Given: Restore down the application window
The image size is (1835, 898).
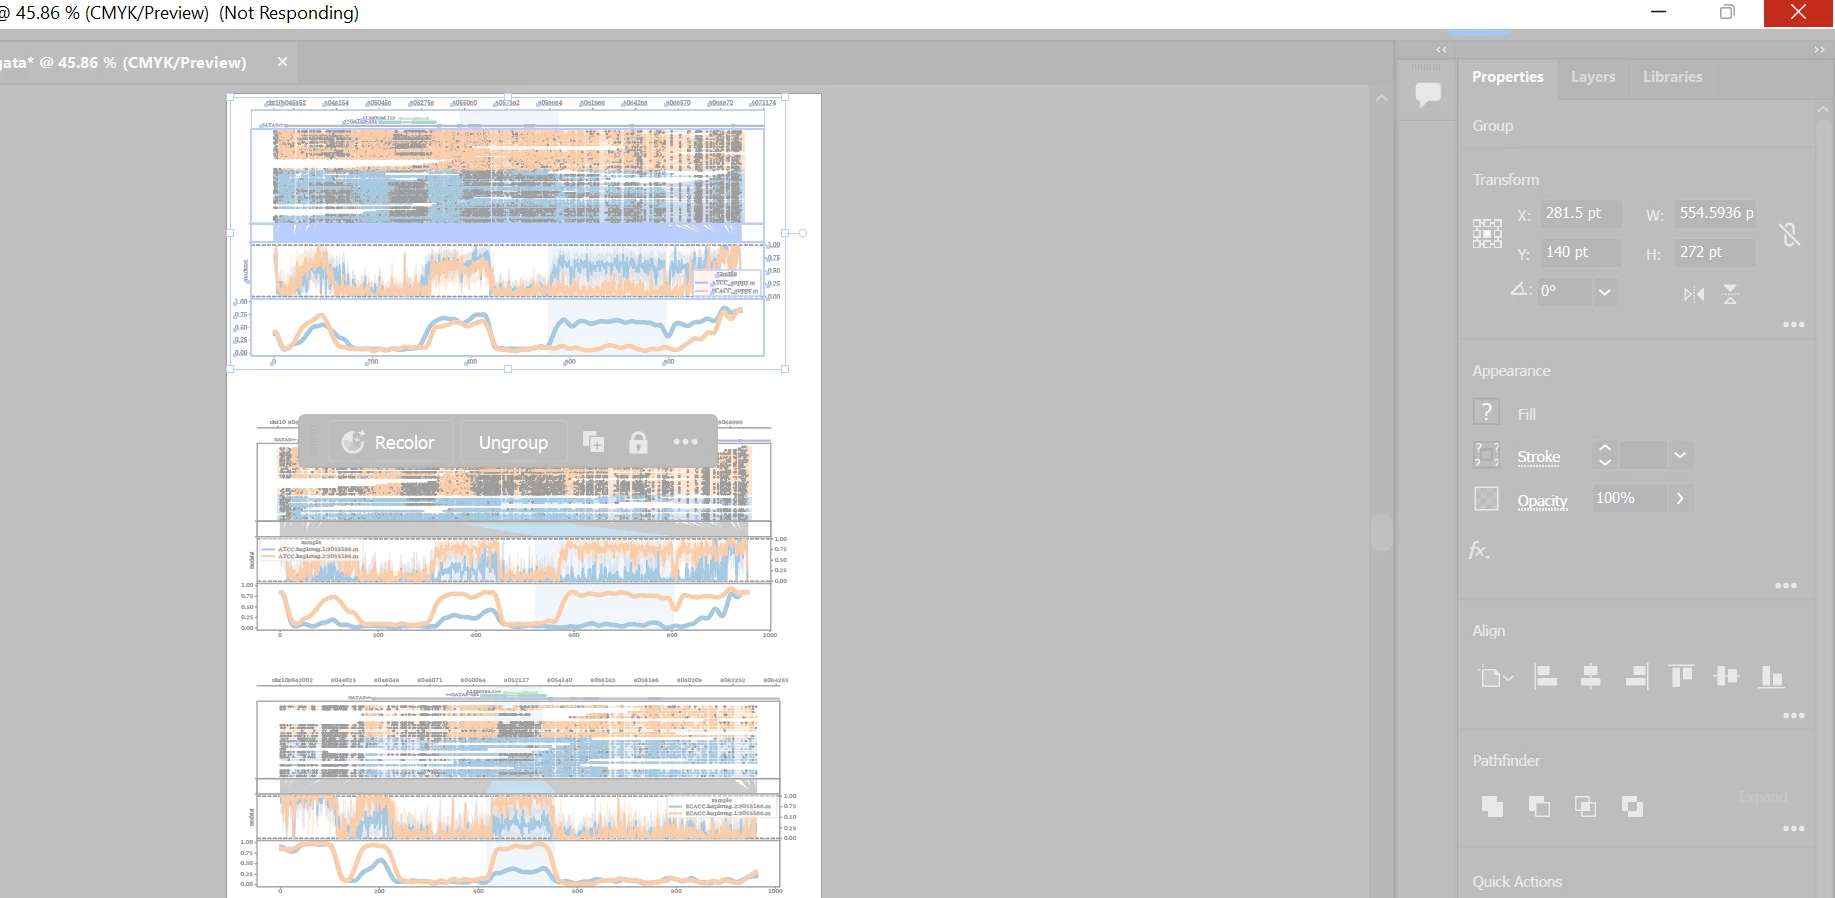Looking at the screenshot, I should pos(1727,12).
